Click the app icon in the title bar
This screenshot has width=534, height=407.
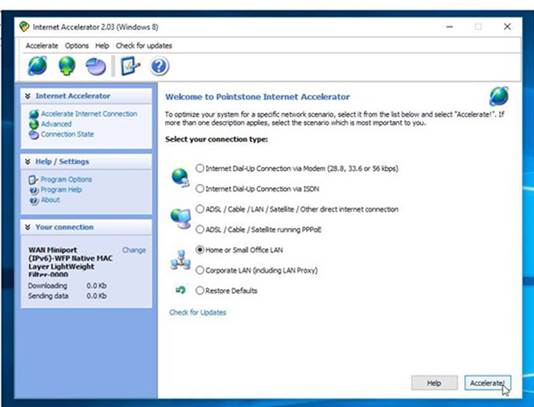click(x=24, y=27)
